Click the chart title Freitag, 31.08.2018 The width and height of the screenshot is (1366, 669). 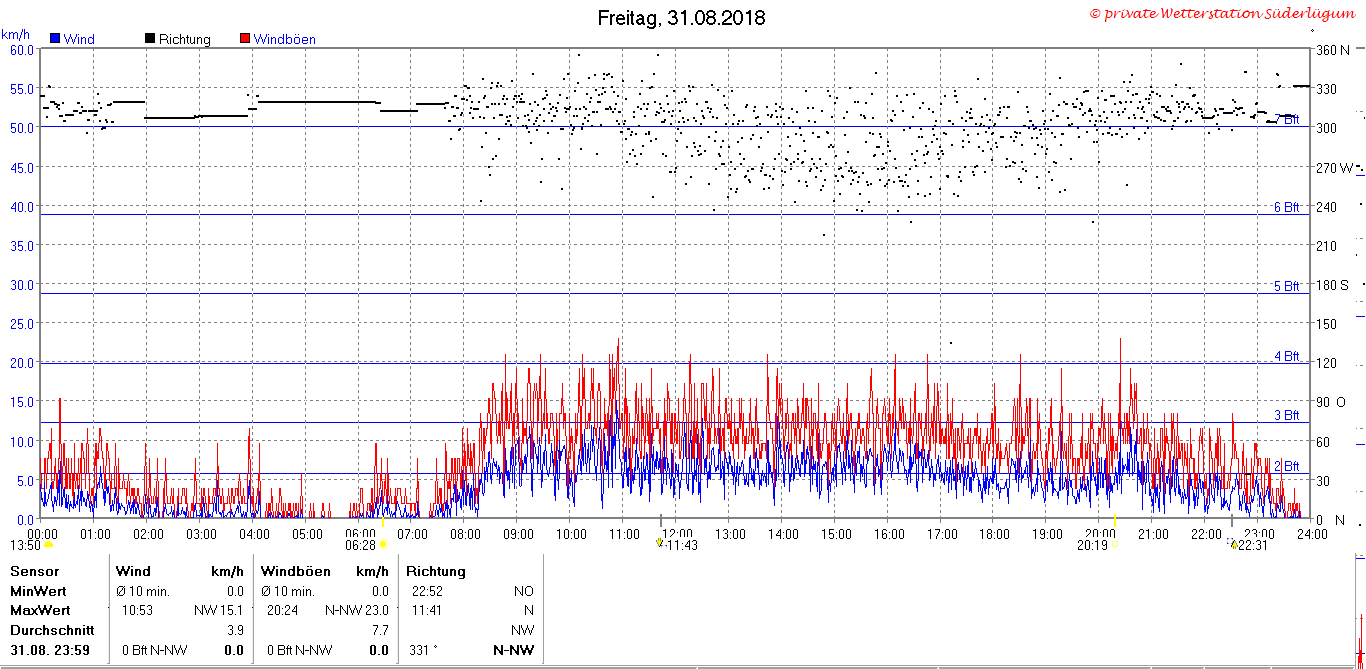pos(681,18)
